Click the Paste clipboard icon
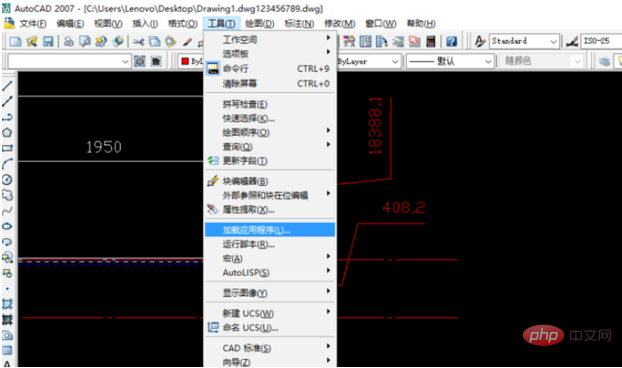The width and height of the screenshot is (622, 368). 171,41
